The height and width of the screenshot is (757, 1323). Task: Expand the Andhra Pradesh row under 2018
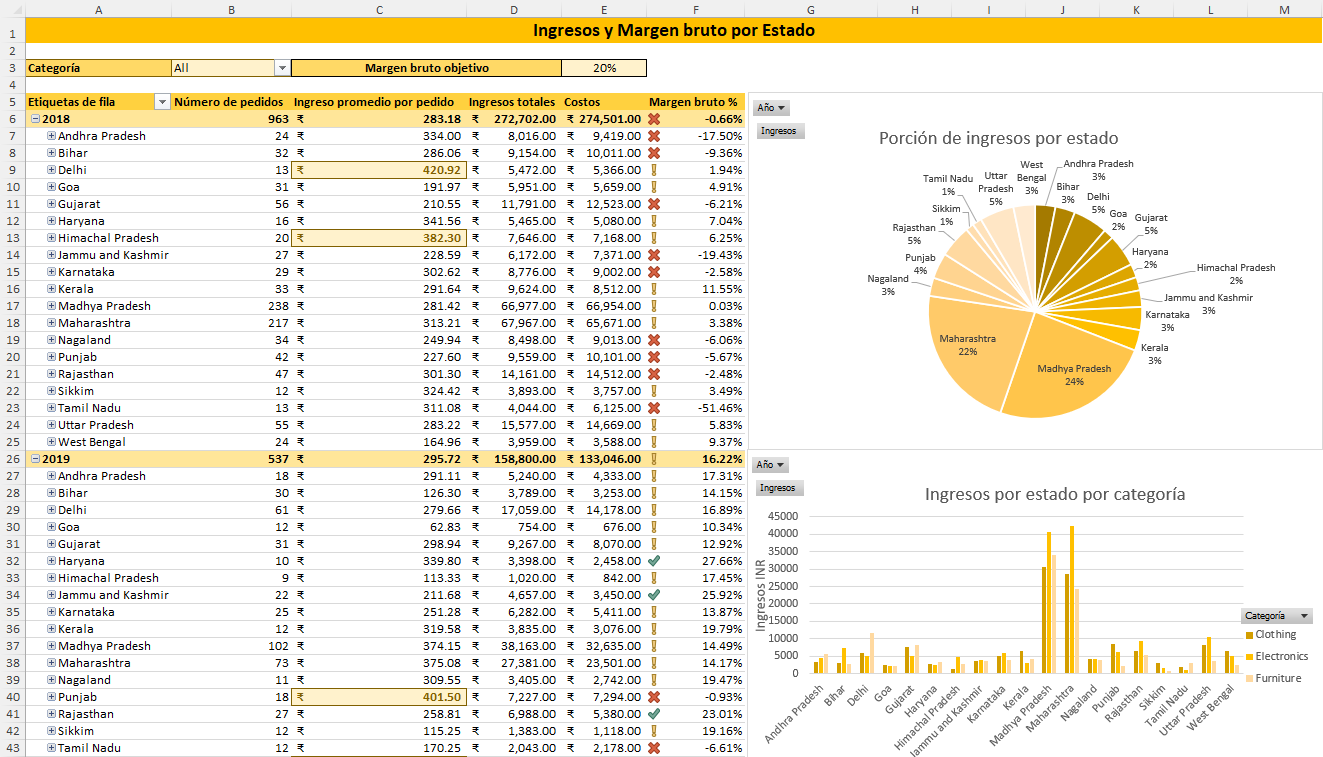pyautogui.click(x=51, y=136)
